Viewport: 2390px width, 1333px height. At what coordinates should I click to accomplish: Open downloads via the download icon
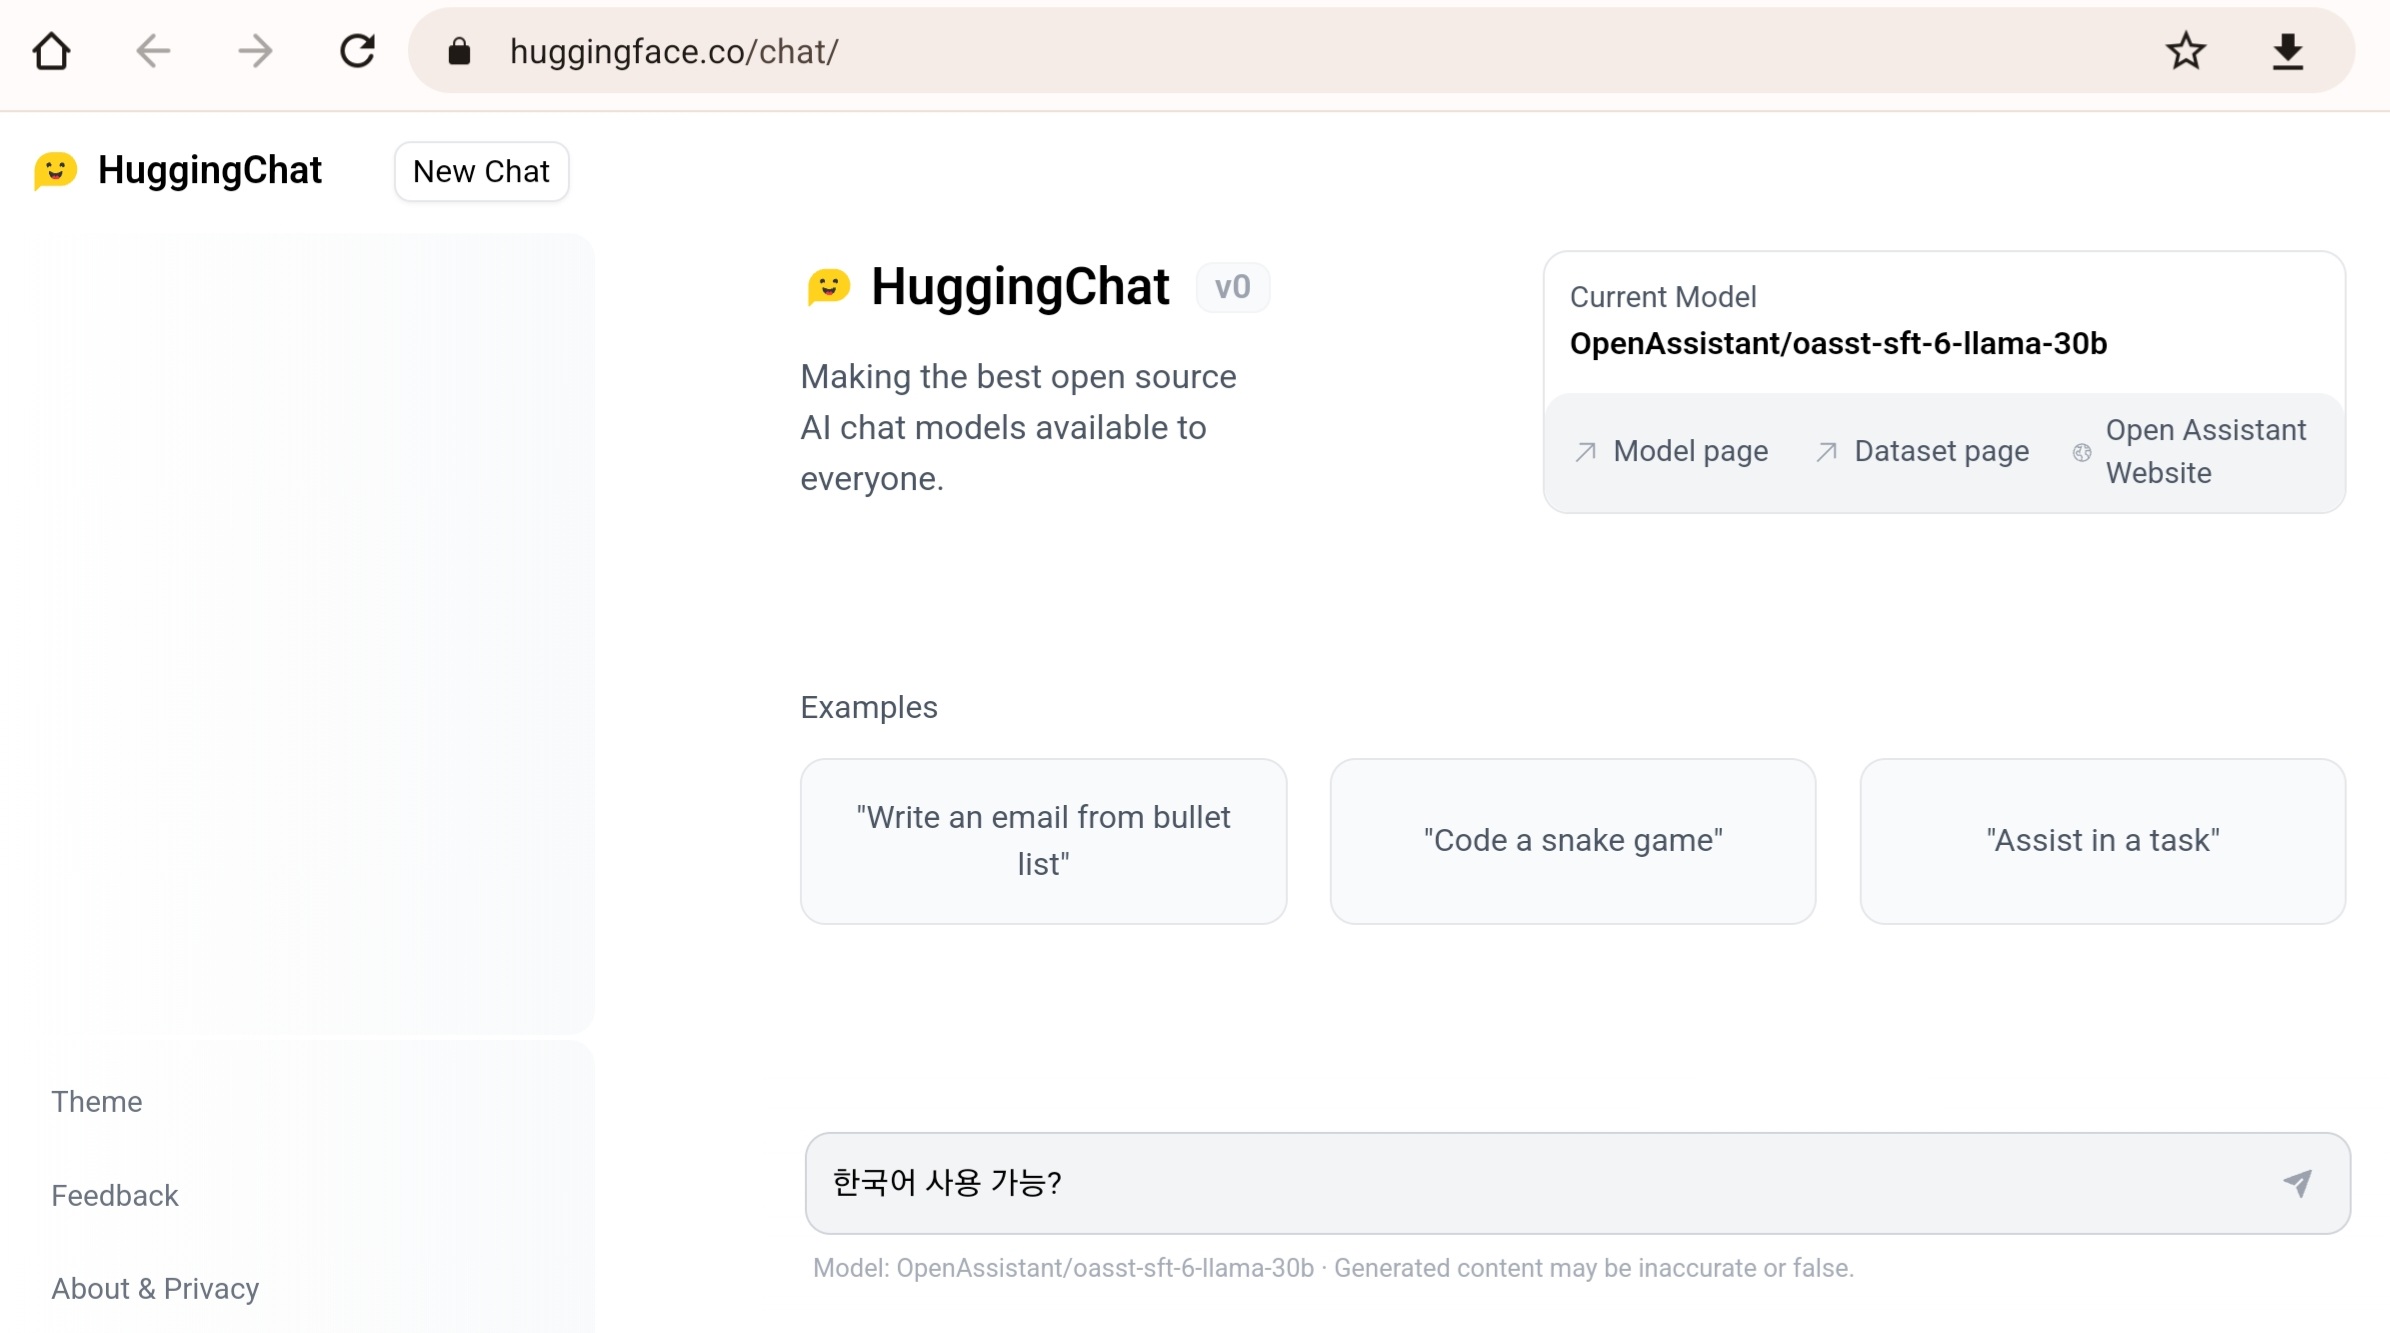pos(2287,51)
